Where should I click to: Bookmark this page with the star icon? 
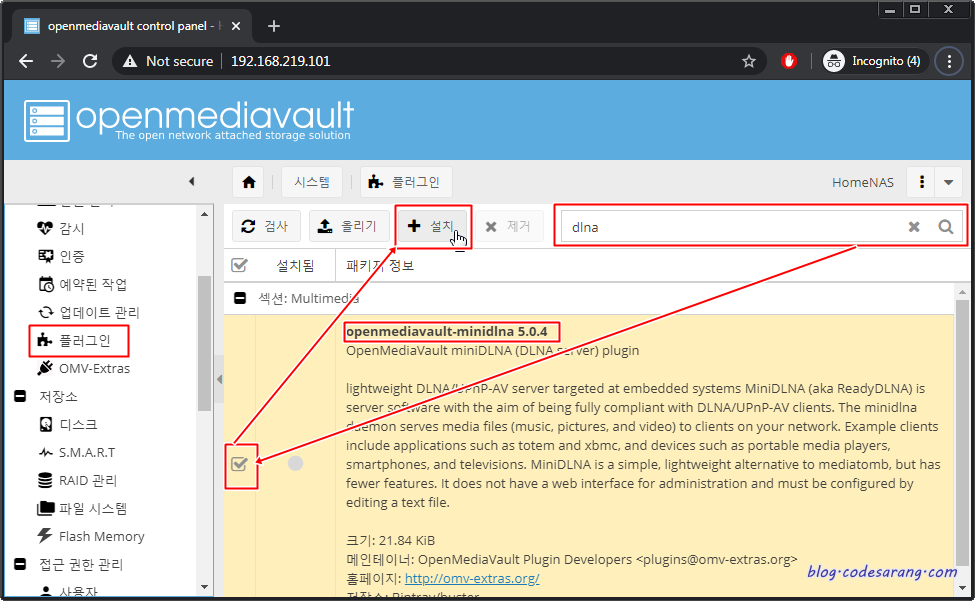749,61
